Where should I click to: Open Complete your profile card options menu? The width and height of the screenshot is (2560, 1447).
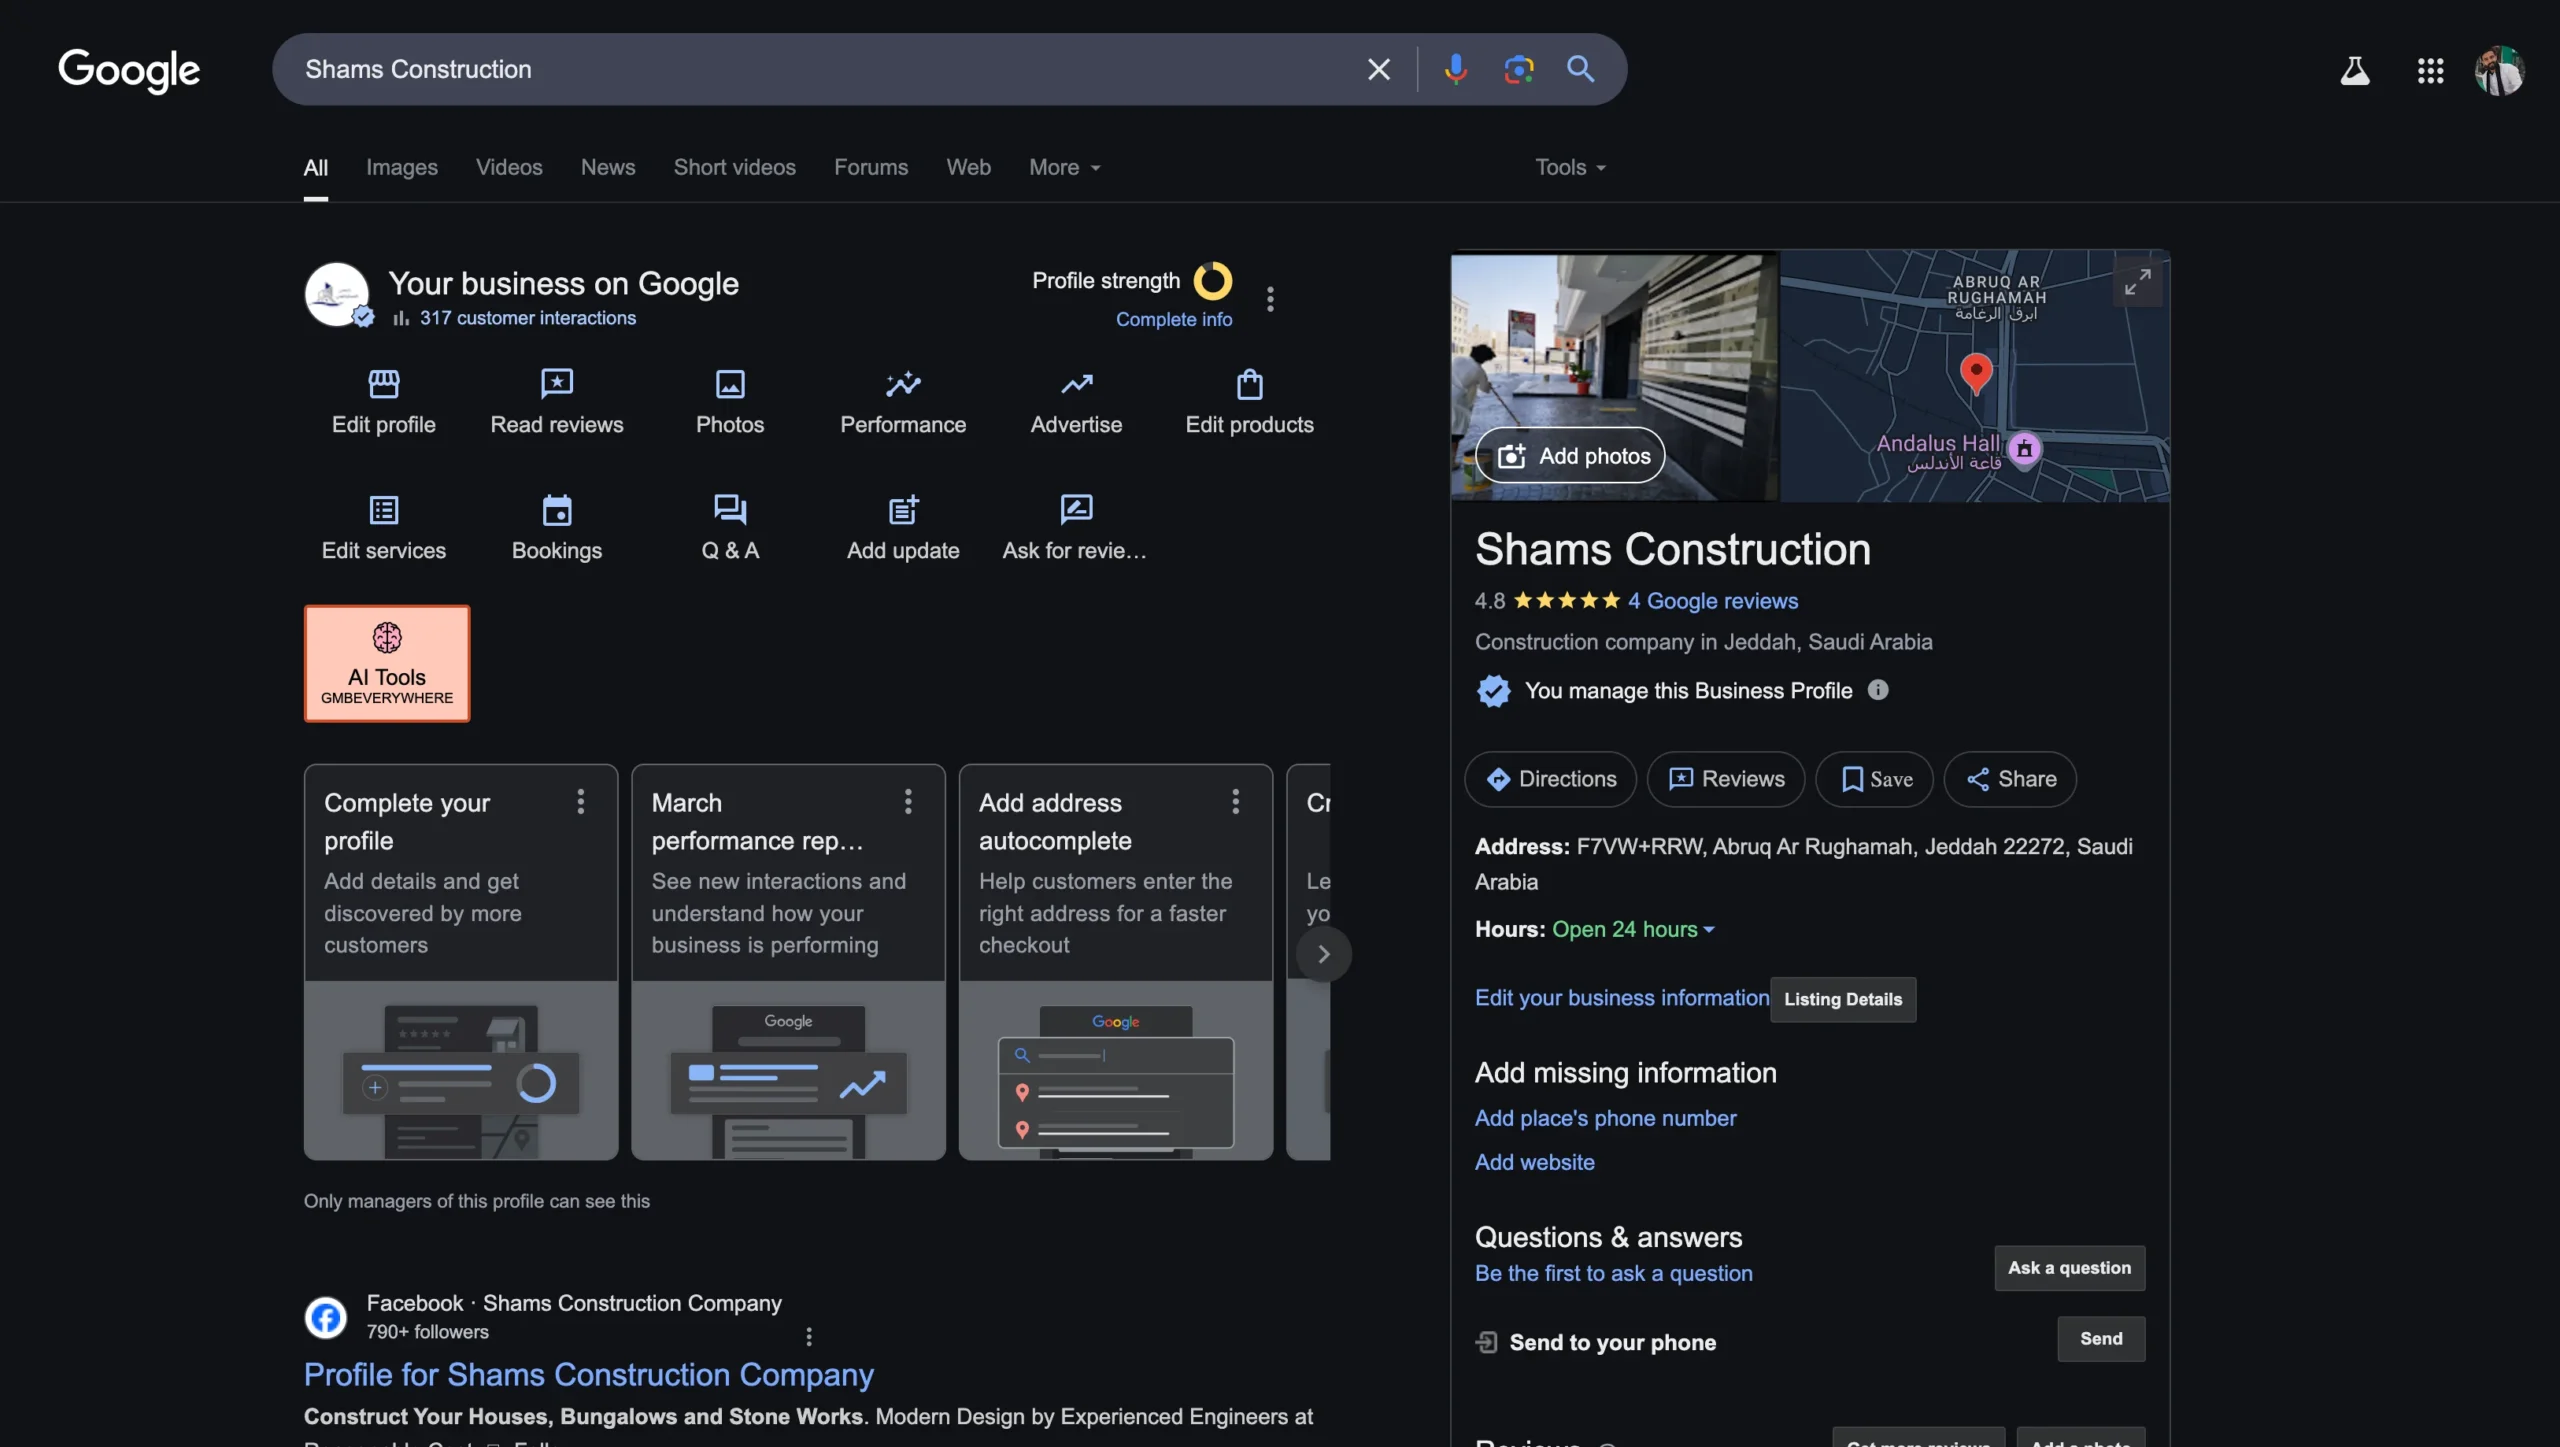pos(580,801)
